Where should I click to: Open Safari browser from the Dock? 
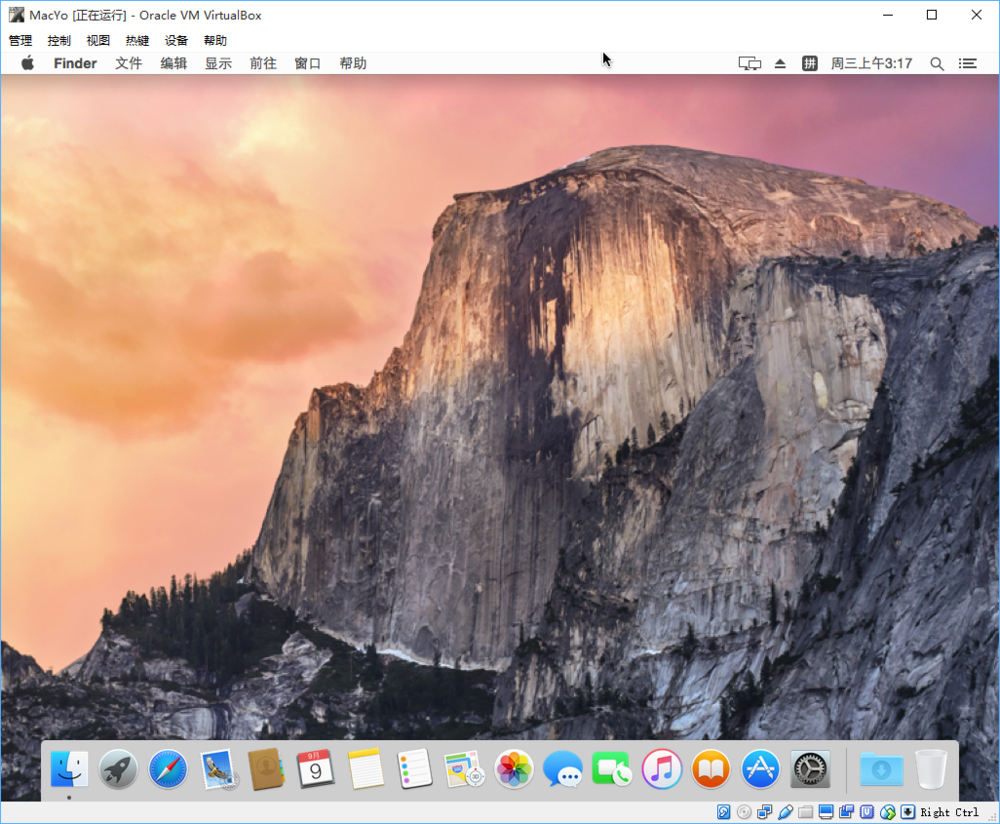coord(168,769)
